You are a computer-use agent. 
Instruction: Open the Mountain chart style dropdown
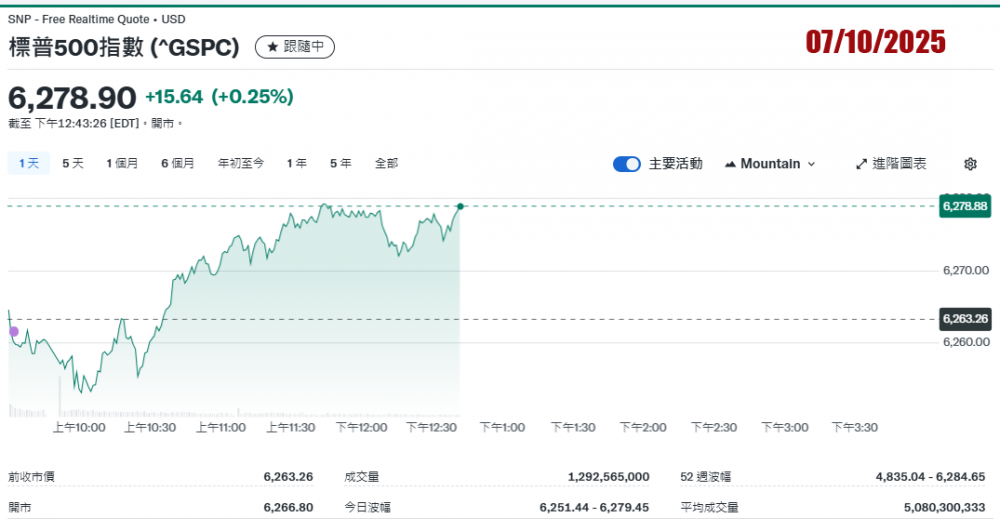click(x=769, y=164)
